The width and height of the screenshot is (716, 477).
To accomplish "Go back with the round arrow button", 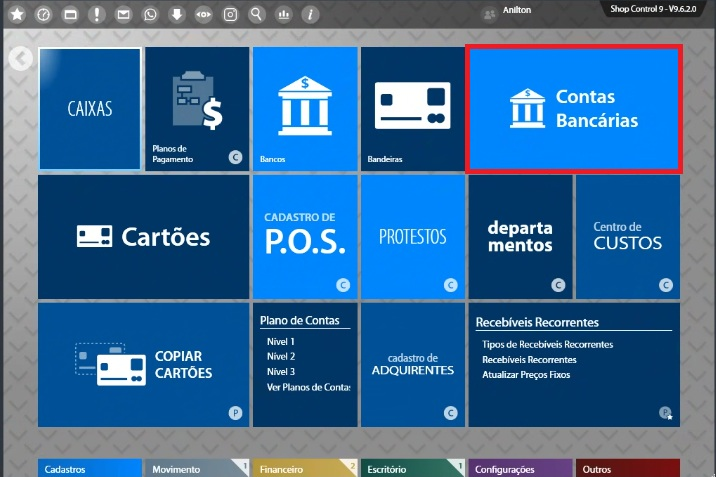I will click(x=21, y=58).
